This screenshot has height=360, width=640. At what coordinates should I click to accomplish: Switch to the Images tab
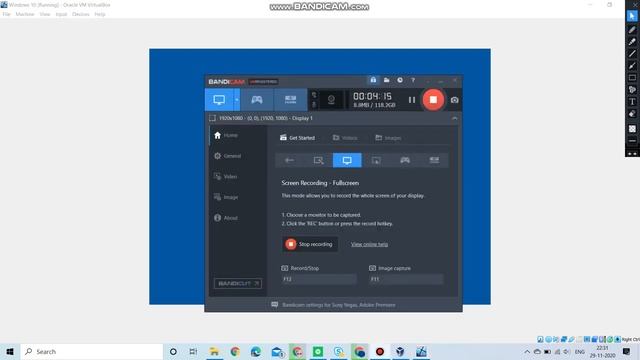click(x=388, y=138)
